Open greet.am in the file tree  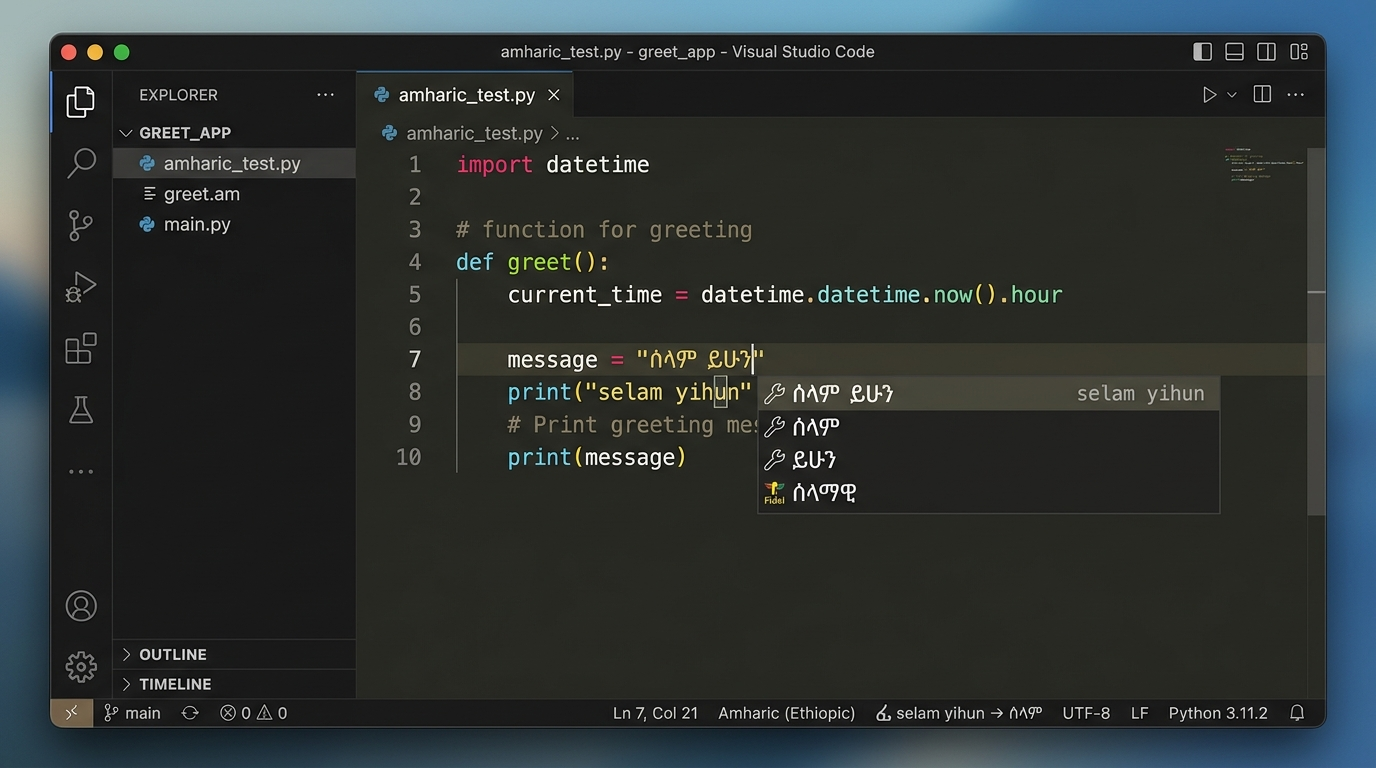234,194
